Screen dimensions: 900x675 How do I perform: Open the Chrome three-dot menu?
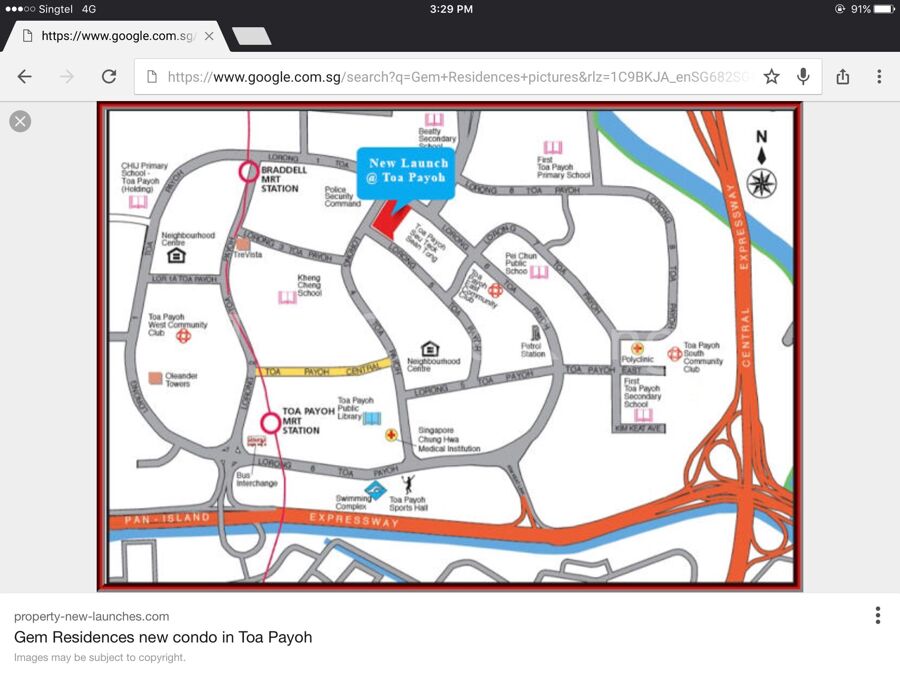tap(879, 77)
